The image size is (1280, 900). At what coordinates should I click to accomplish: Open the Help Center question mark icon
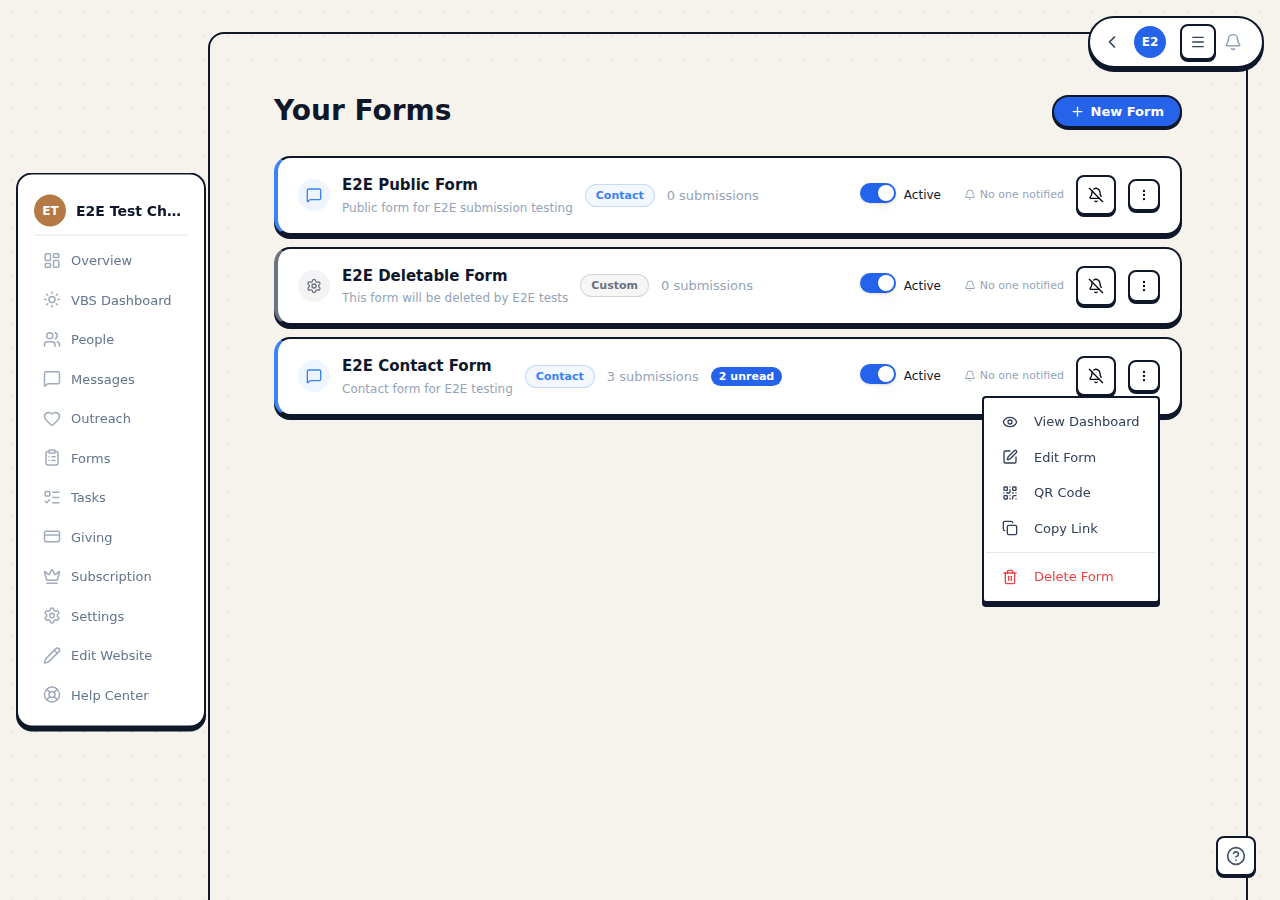tap(1235, 856)
